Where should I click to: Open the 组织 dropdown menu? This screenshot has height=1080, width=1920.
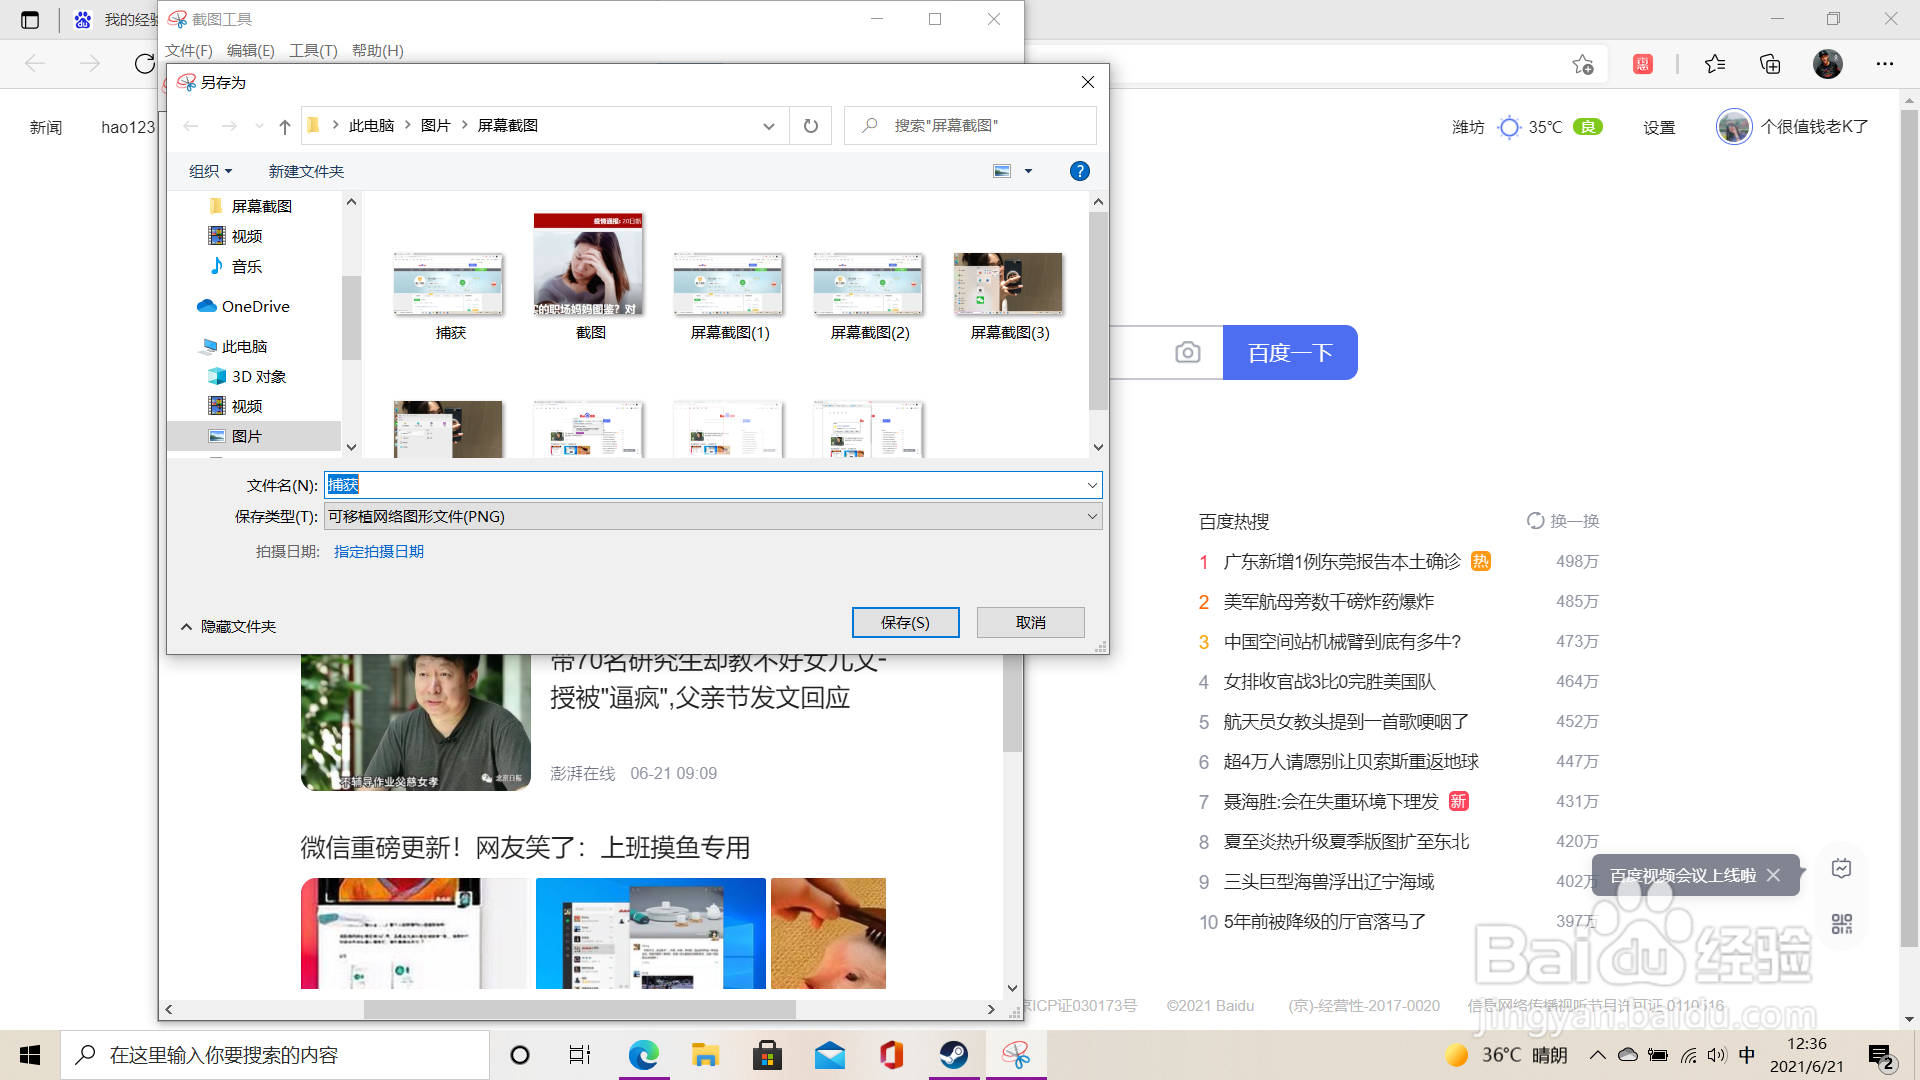click(x=210, y=171)
